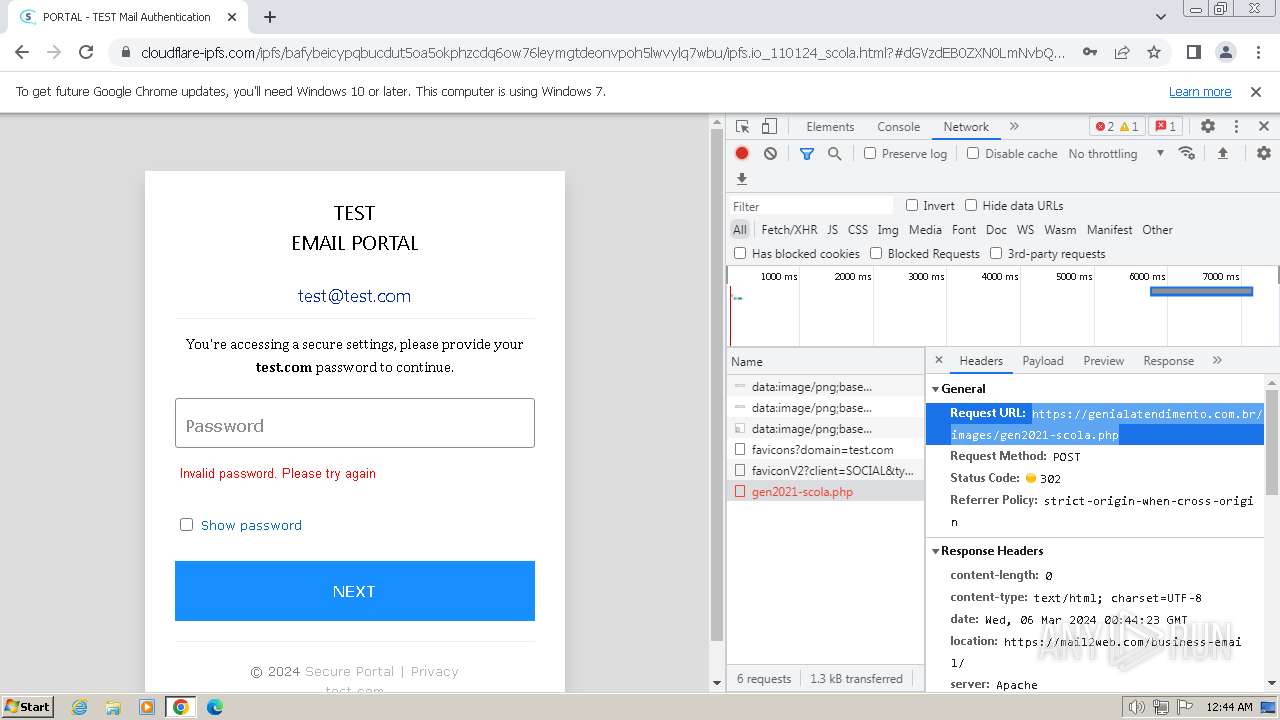This screenshot has width=1280, height=720.
Task: Filter requests by Fetch/XHR
Action: (789, 229)
